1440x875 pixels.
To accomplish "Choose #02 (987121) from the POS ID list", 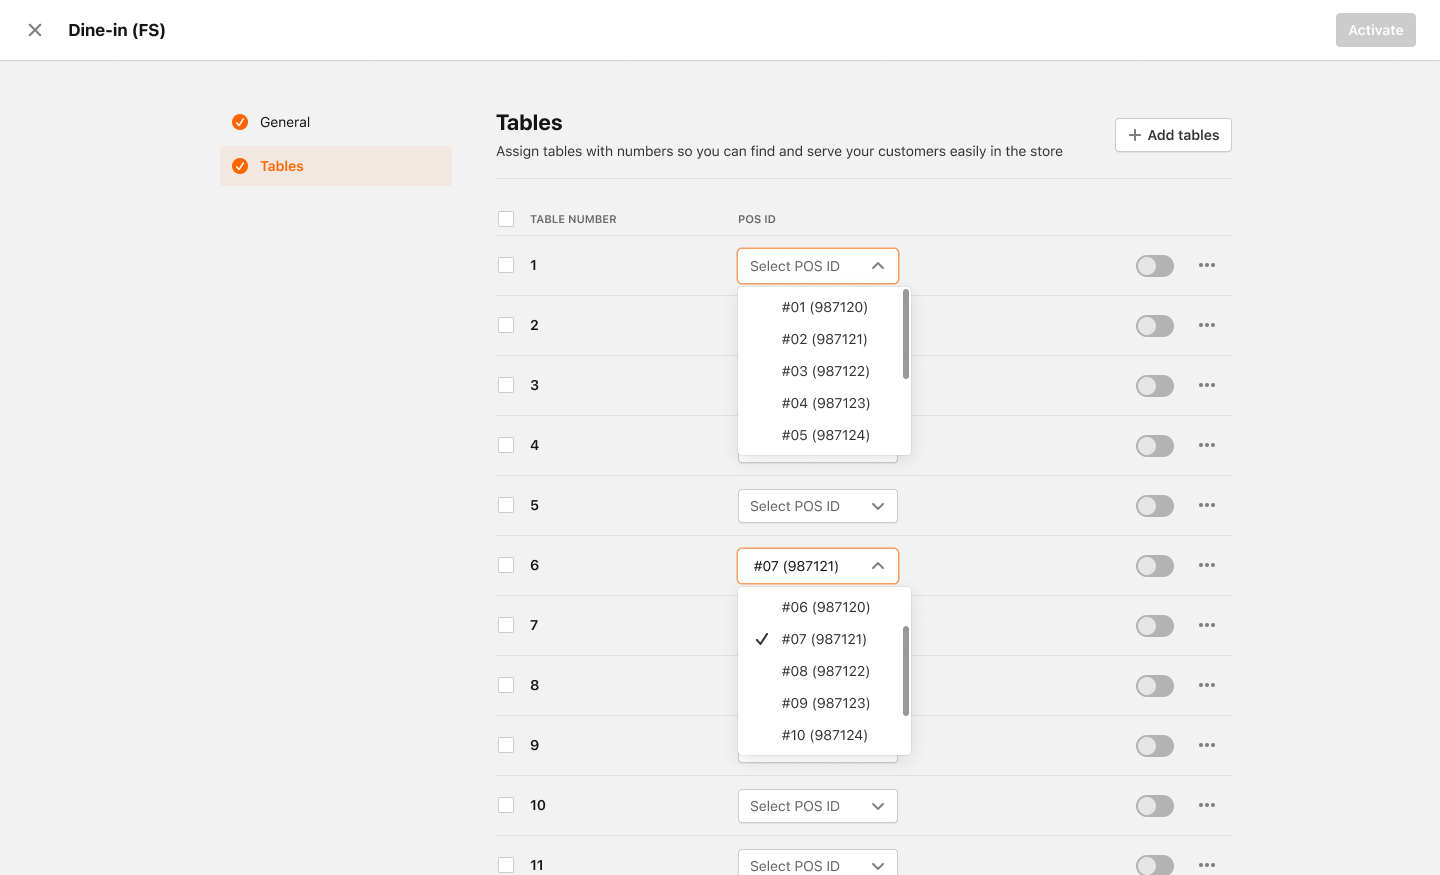I will point(824,339).
